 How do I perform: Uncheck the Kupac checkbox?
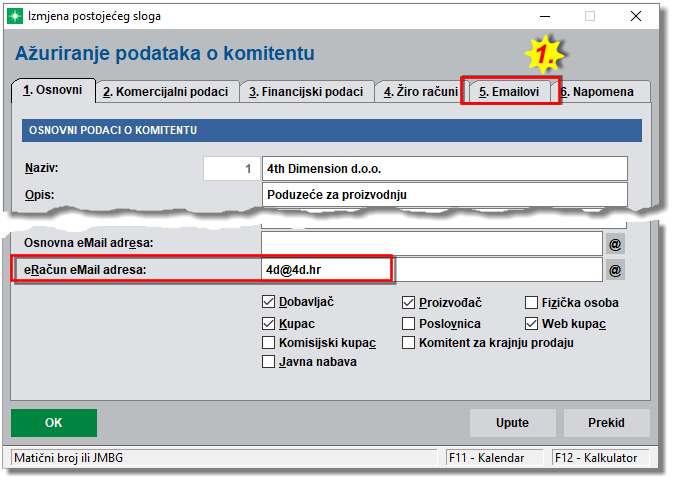coord(268,323)
